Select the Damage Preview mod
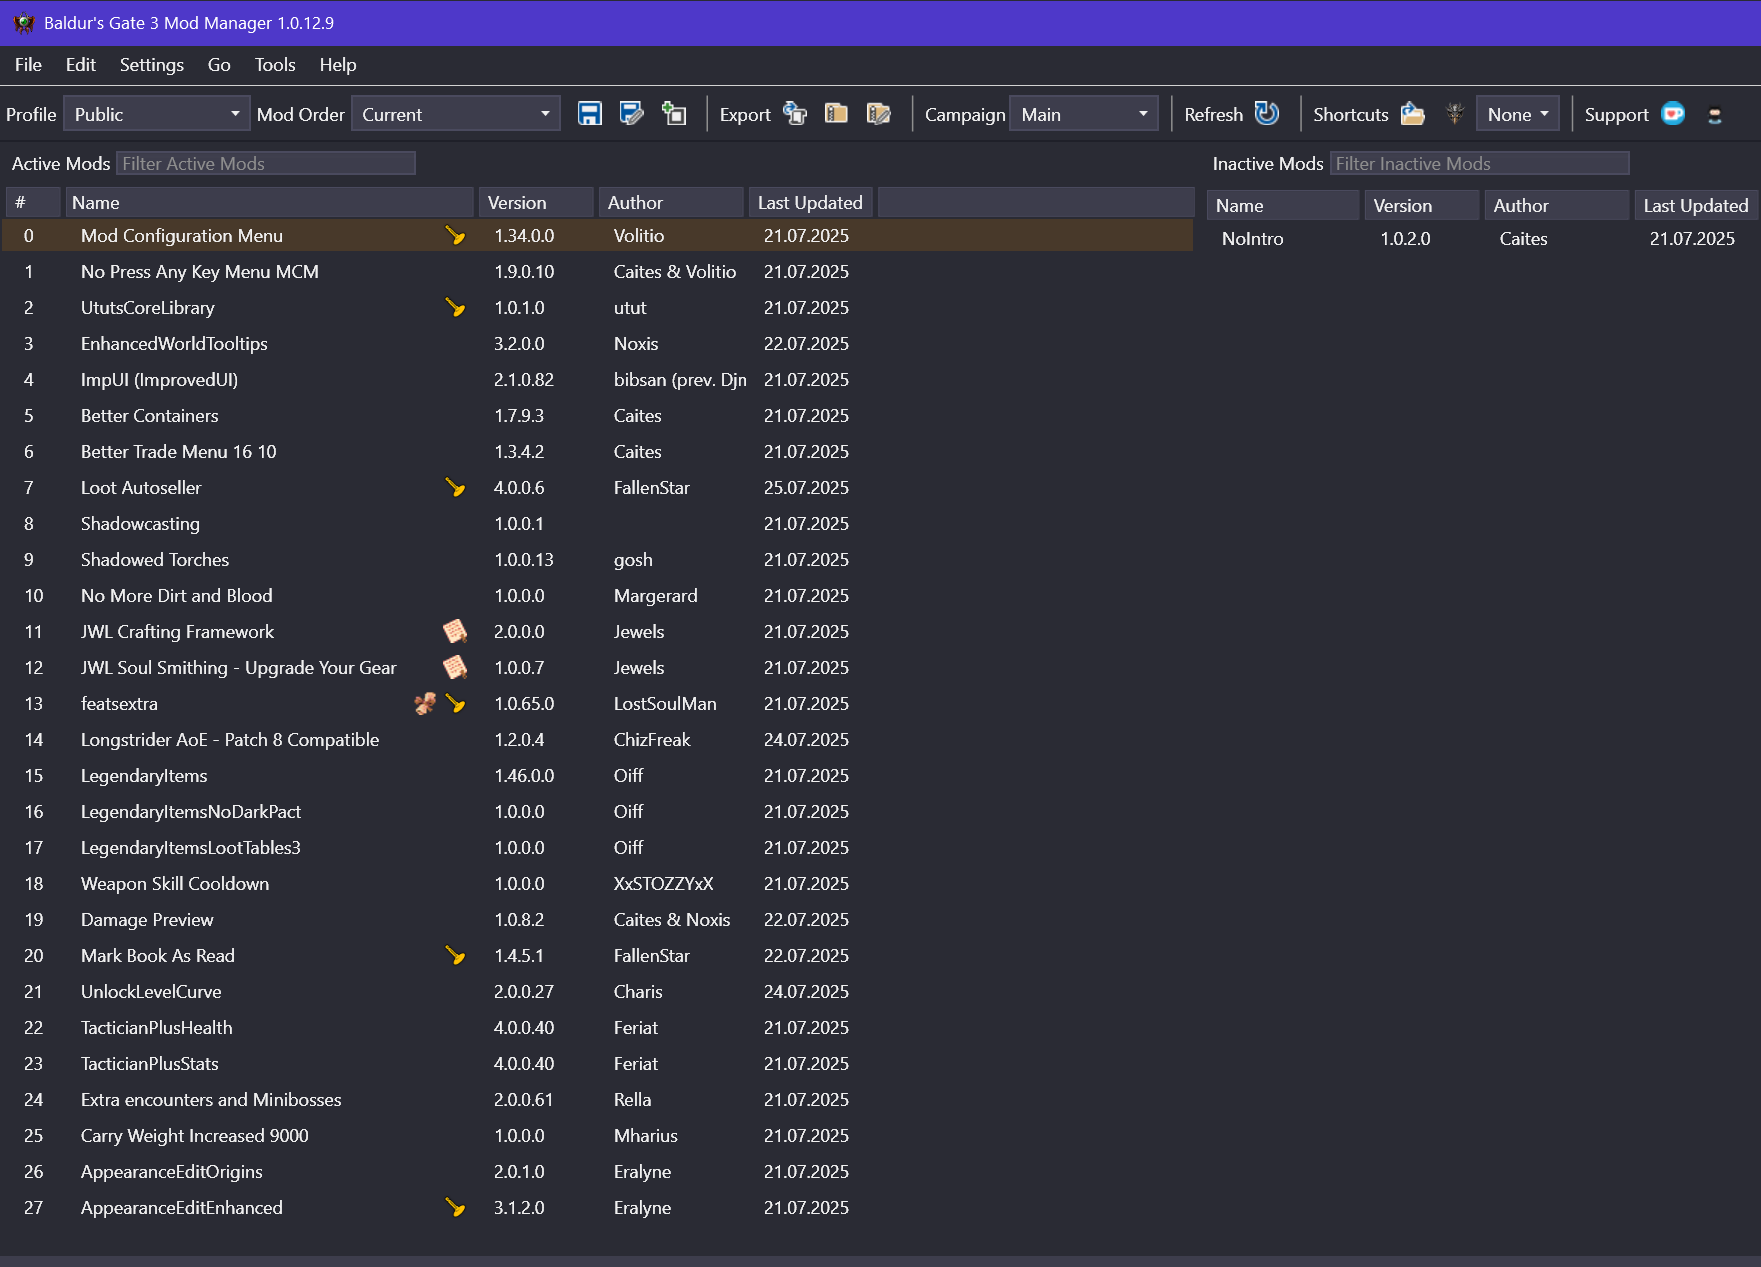1761x1267 pixels. pyautogui.click(x=599, y=920)
